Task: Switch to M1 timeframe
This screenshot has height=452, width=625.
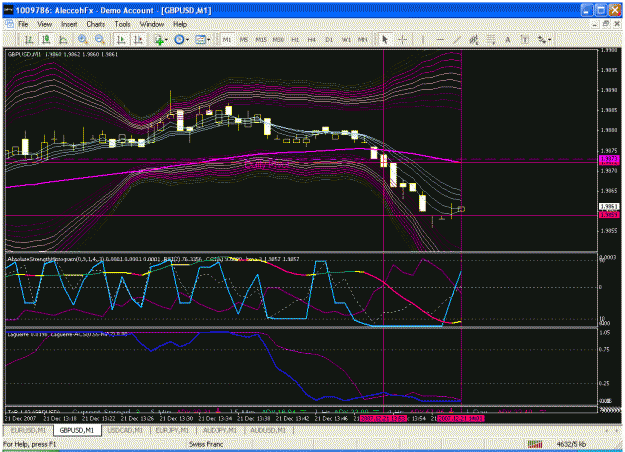Action: (227, 39)
